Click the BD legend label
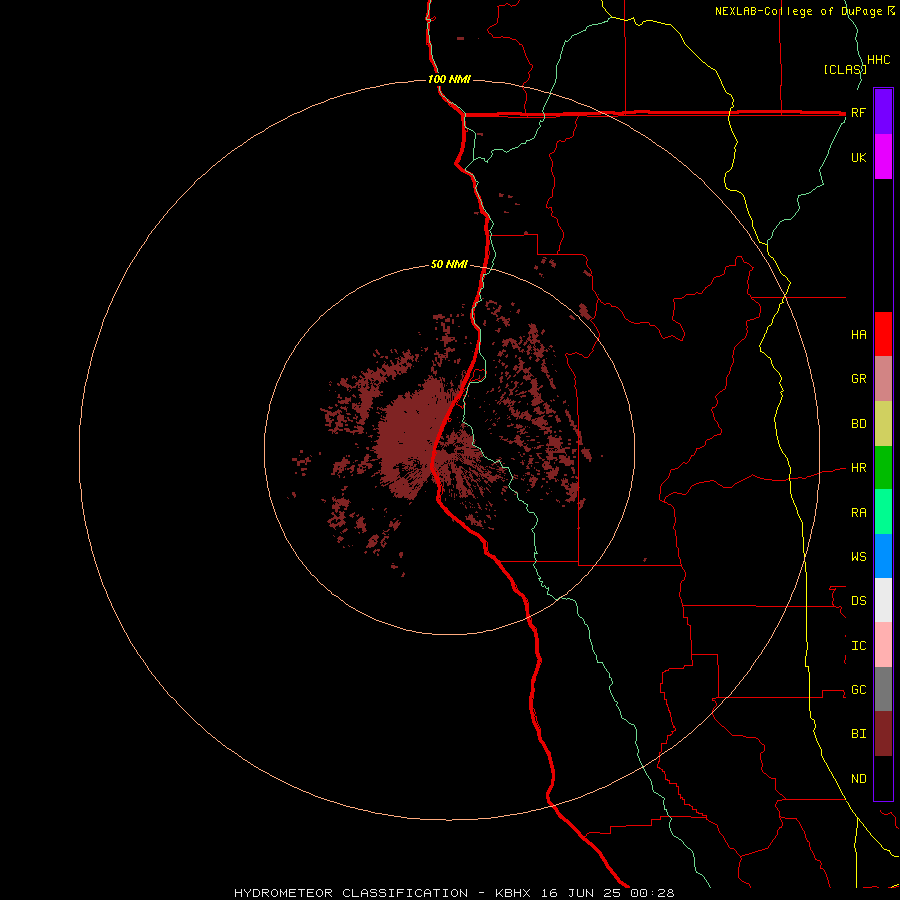The width and height of the screenshot is (900, 900). (x=858, y=424)
